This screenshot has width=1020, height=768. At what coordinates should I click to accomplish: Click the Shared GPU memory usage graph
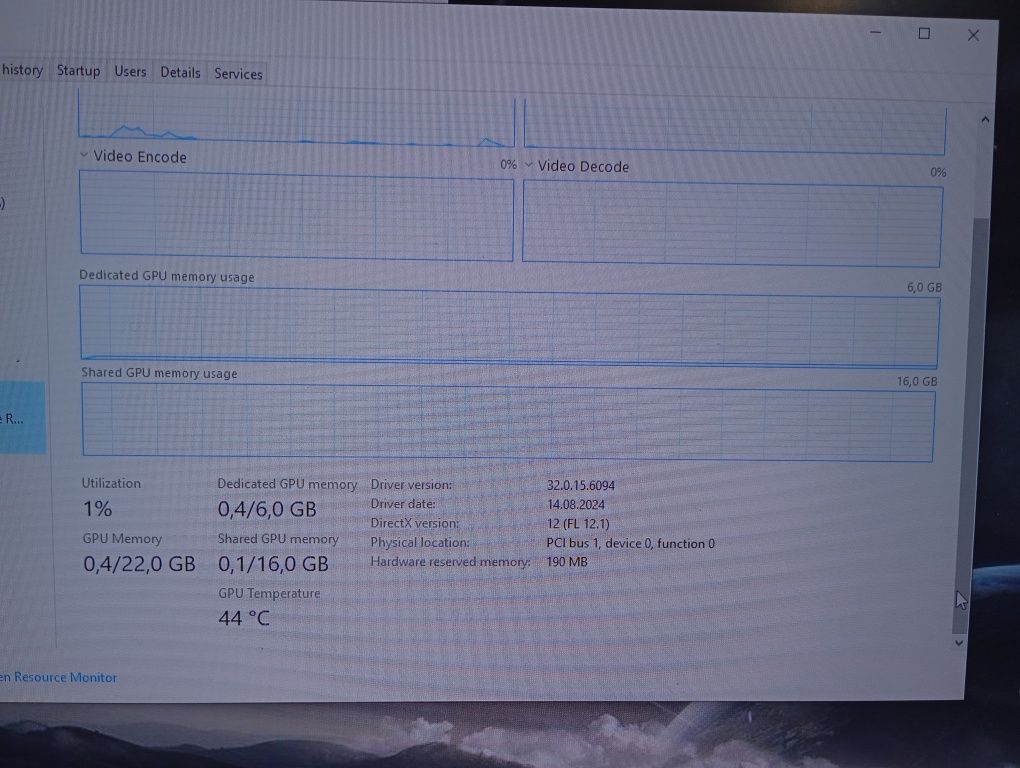(x=508, y=423)
